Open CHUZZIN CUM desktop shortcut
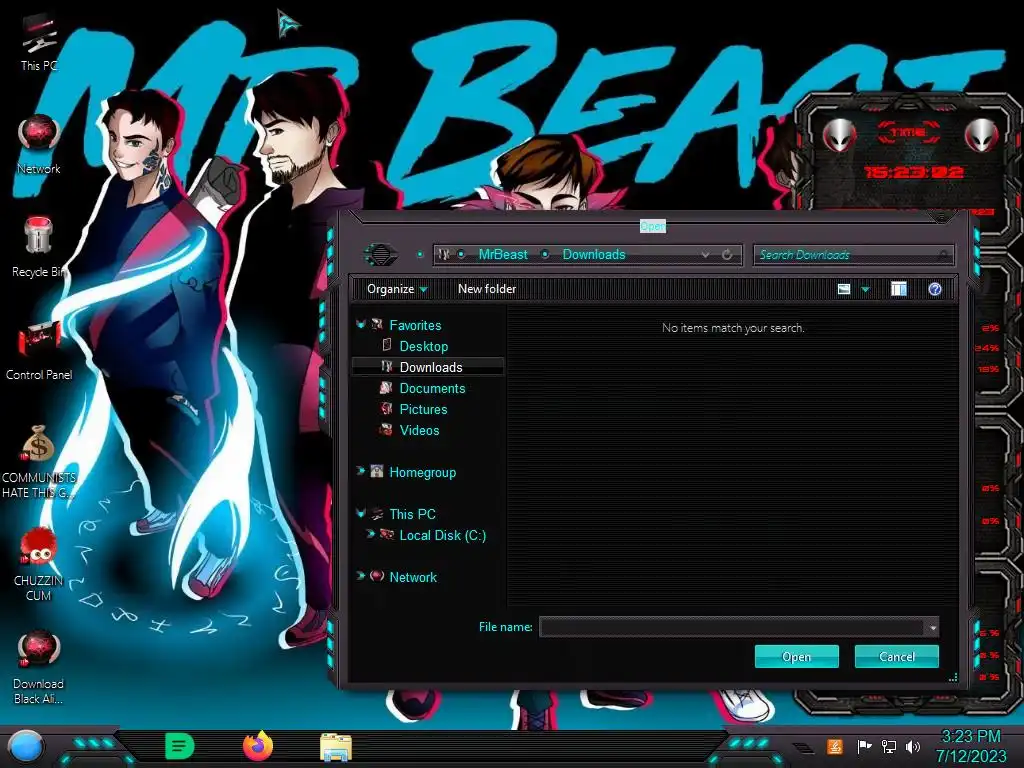Screen dimensions: 1024x768 click(39, 564)
